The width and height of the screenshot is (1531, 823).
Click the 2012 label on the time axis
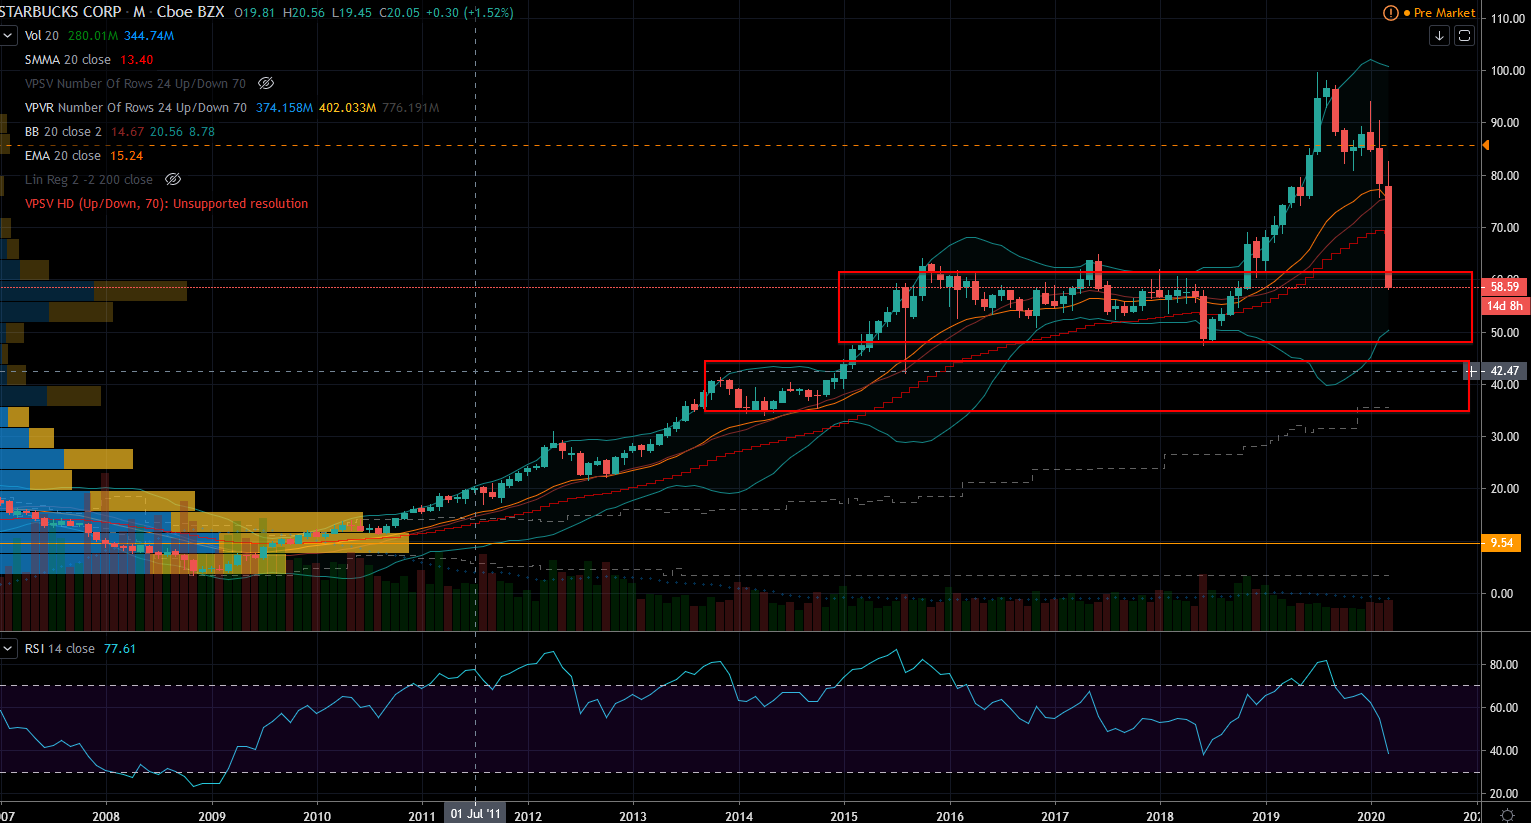528,816
